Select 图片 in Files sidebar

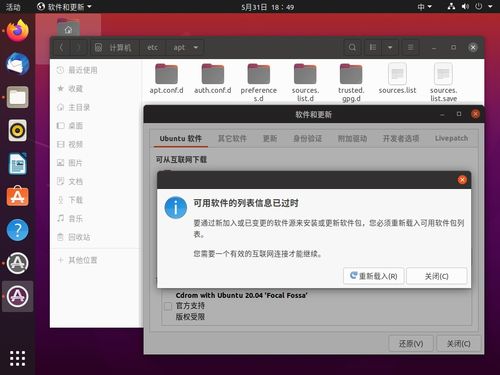tap(97, 163)
